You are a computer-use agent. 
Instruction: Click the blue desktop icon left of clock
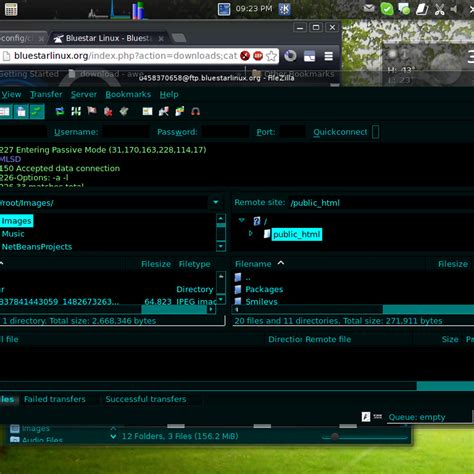[x=224, y=9]
